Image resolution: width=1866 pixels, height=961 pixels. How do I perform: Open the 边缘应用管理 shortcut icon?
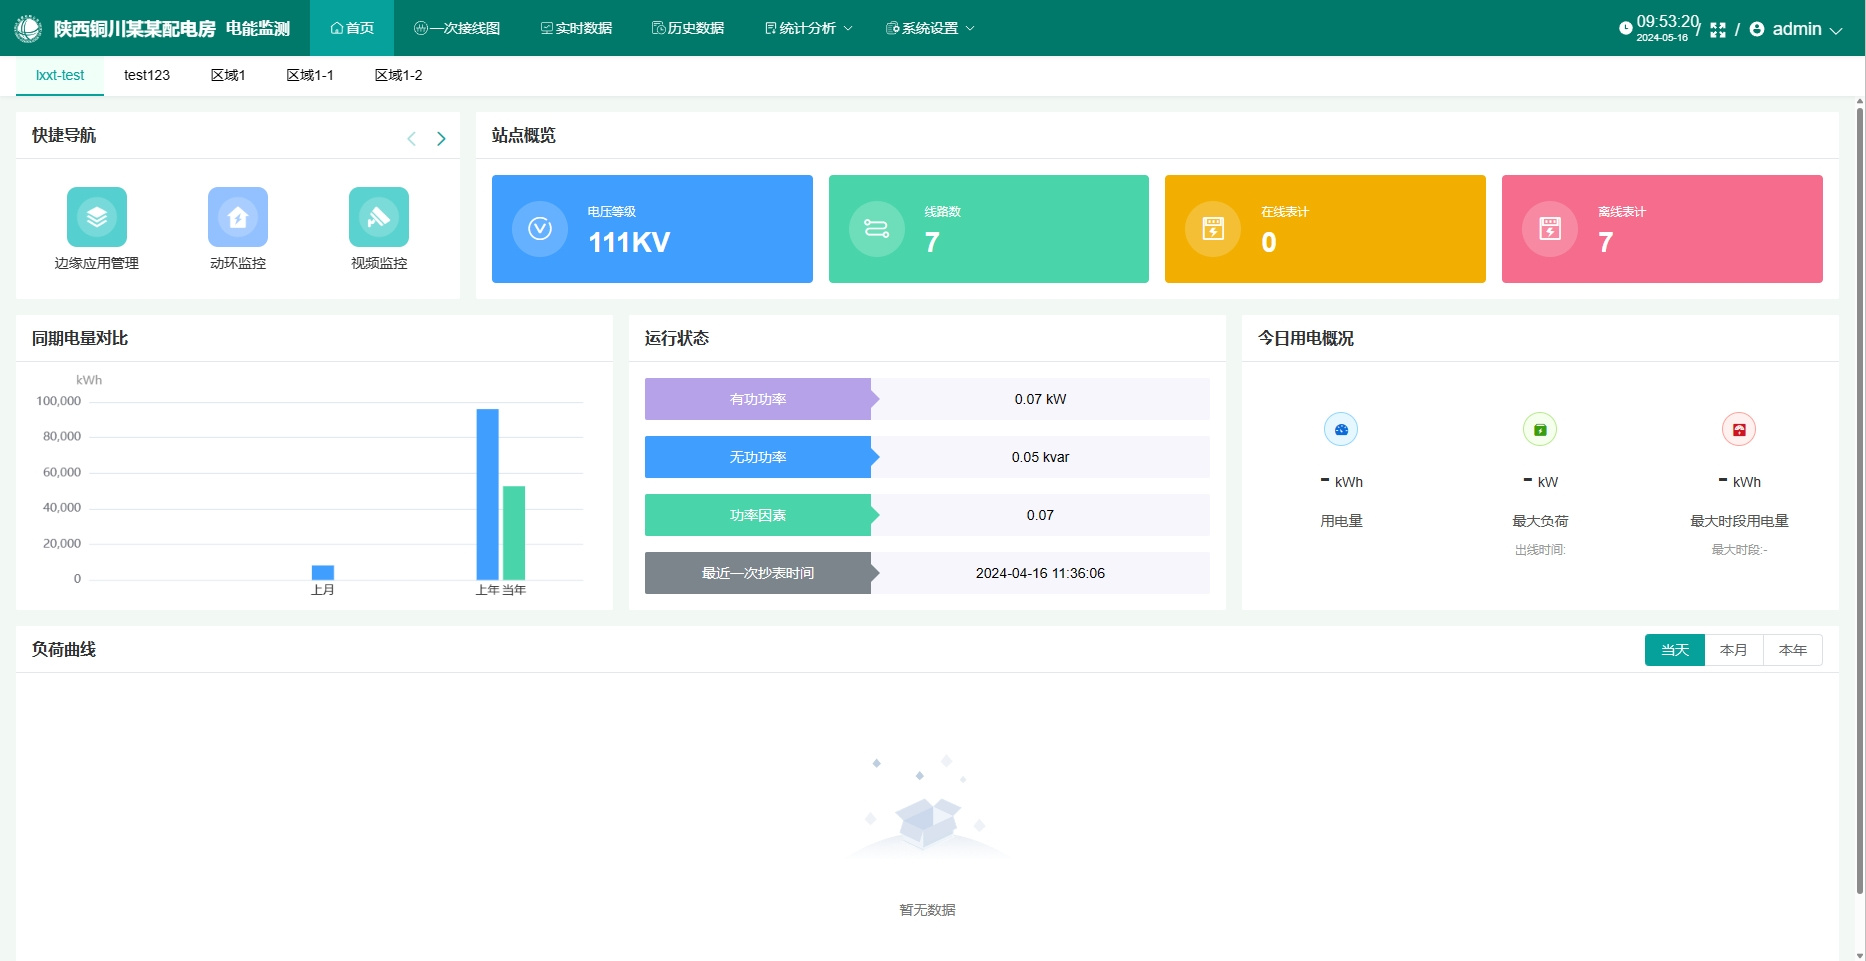pos(96,217)
